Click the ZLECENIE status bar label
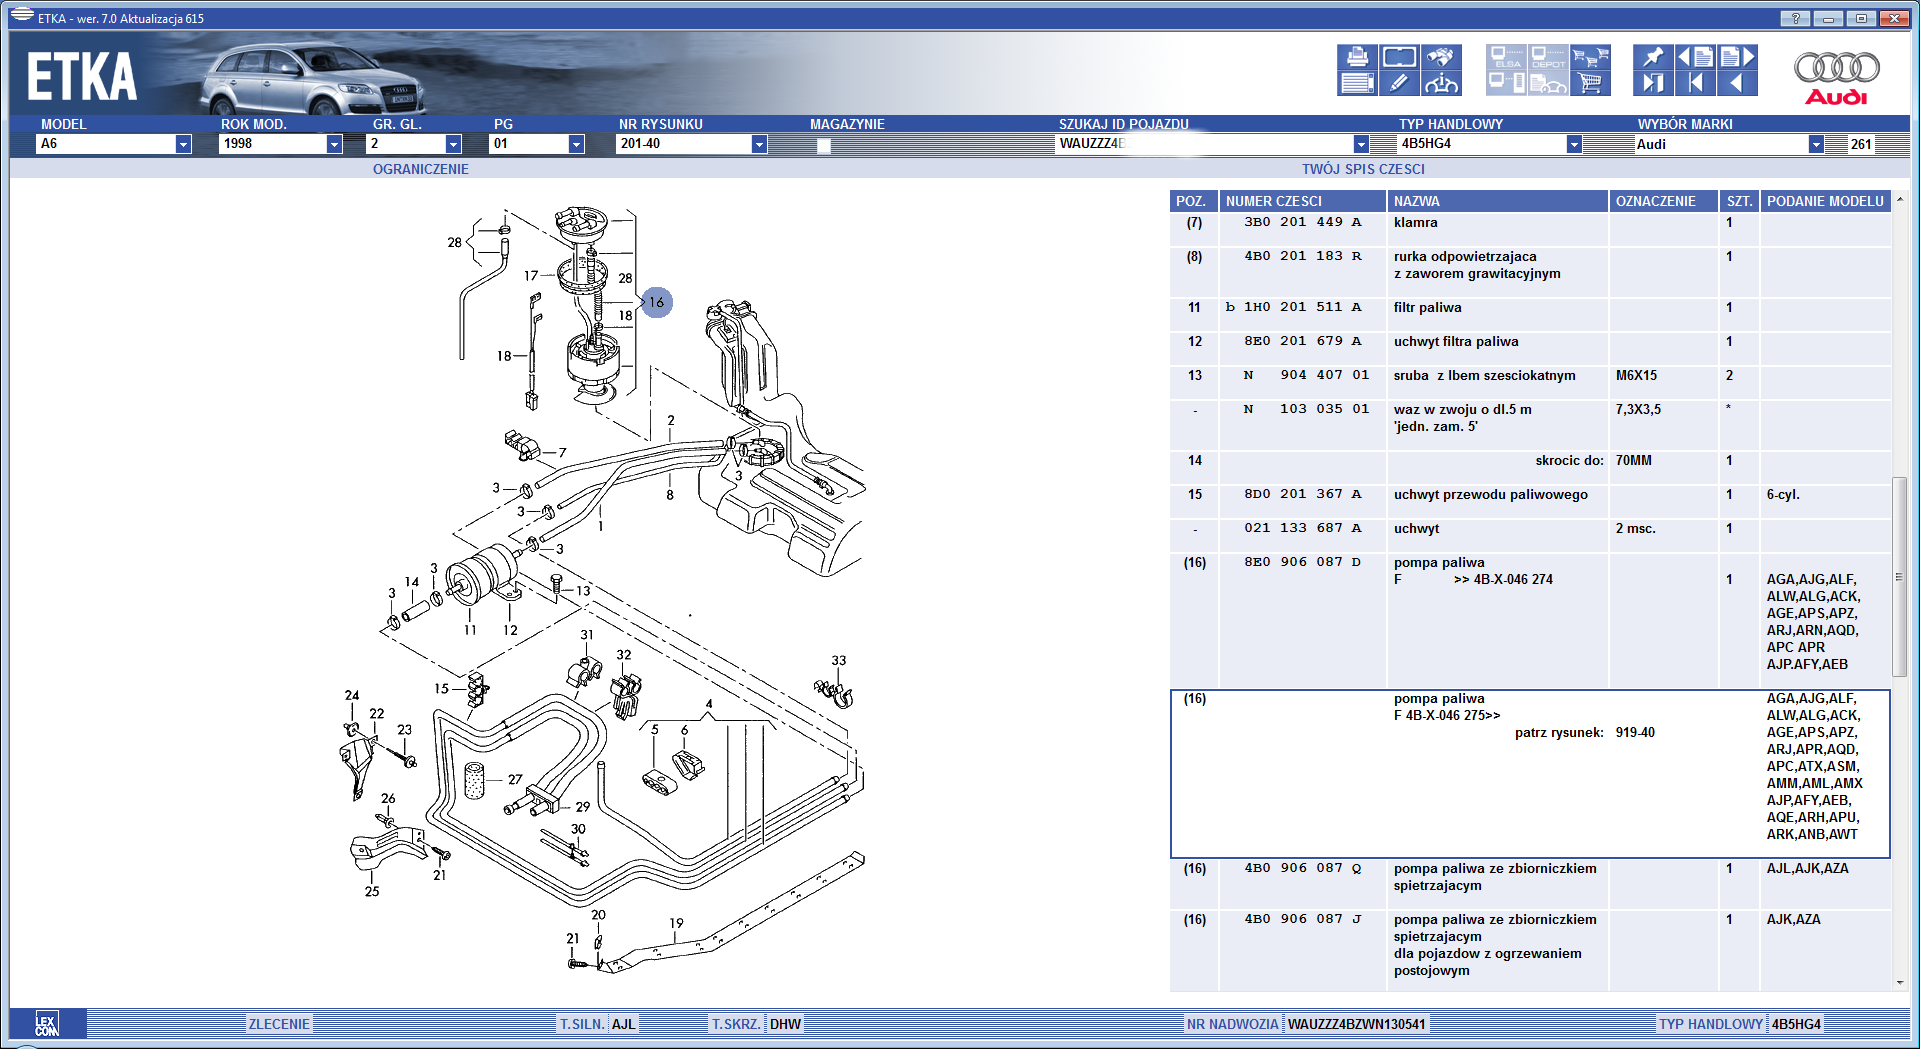 click(279, 1024)
